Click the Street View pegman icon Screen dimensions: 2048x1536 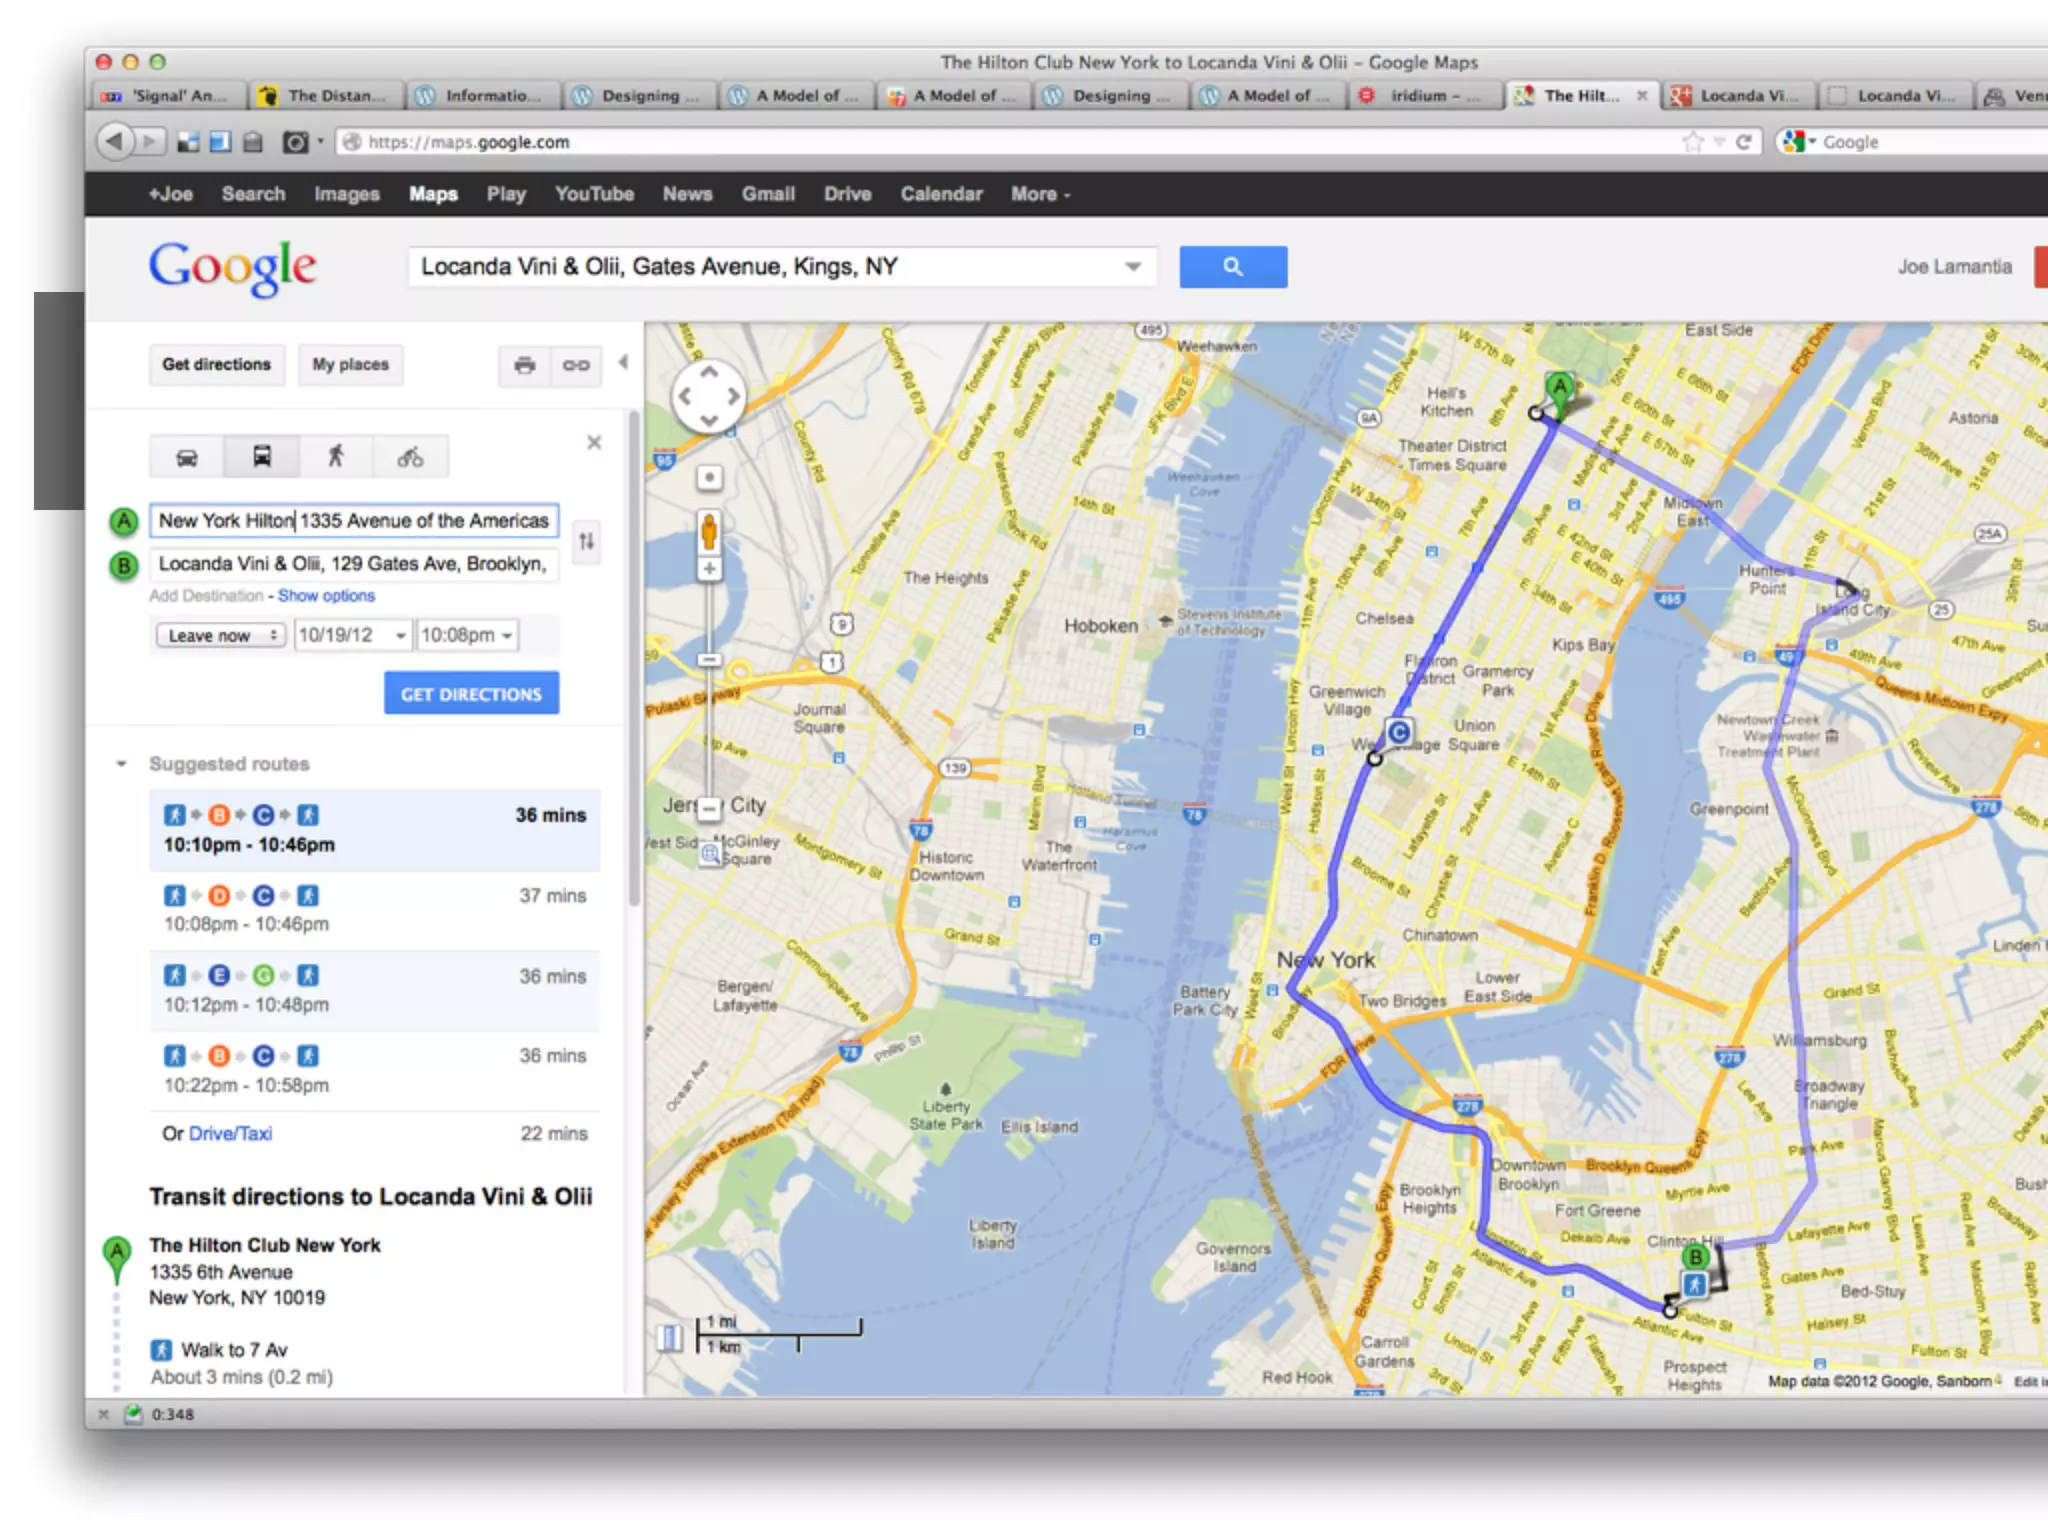(x=709, y=531)
